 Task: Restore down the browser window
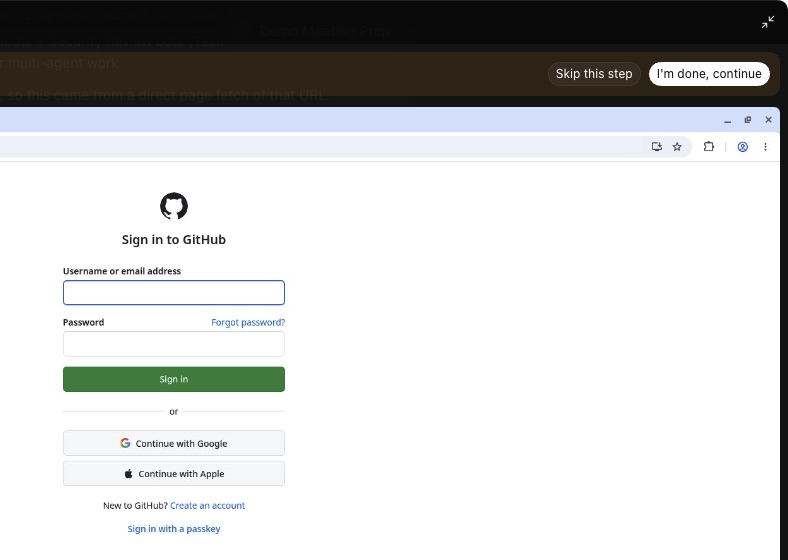coord(748,120)
